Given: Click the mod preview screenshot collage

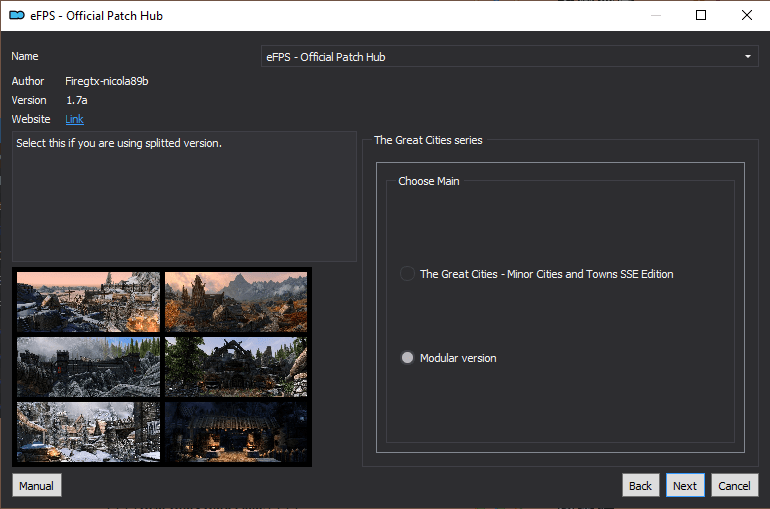Looking at the screenshot, I should point(162,367).
